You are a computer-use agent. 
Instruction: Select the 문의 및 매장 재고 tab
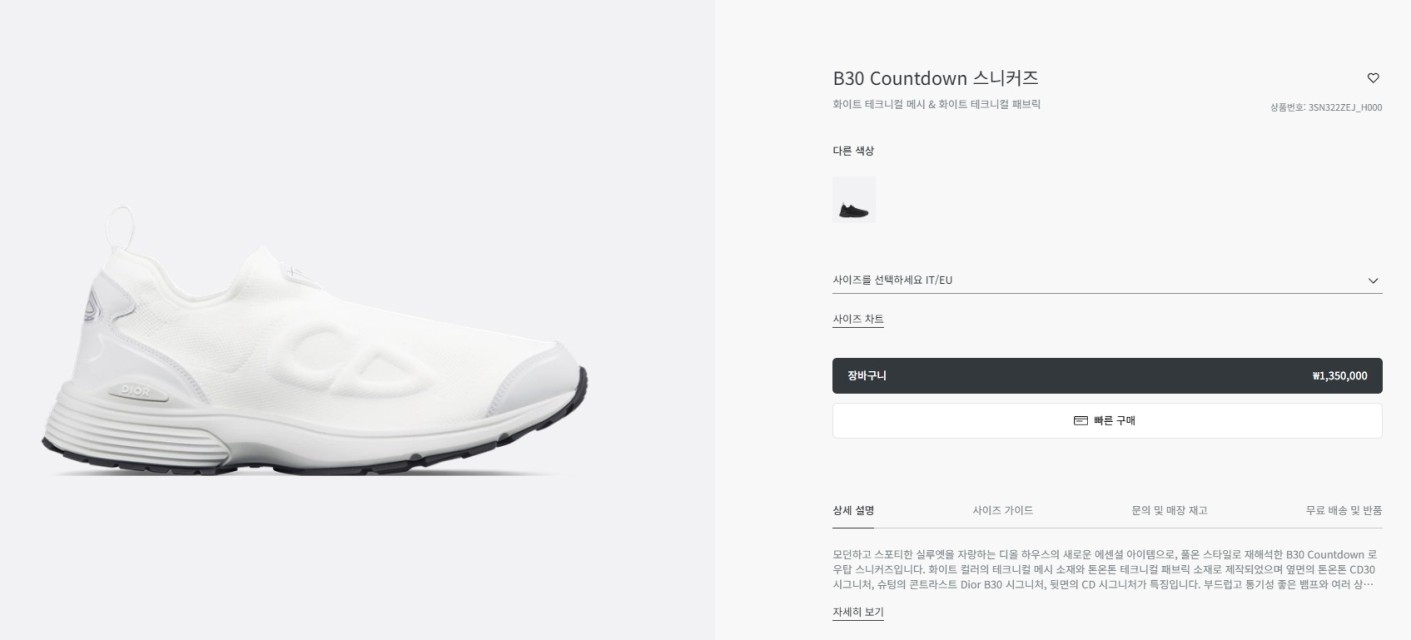coord(1169,510)
